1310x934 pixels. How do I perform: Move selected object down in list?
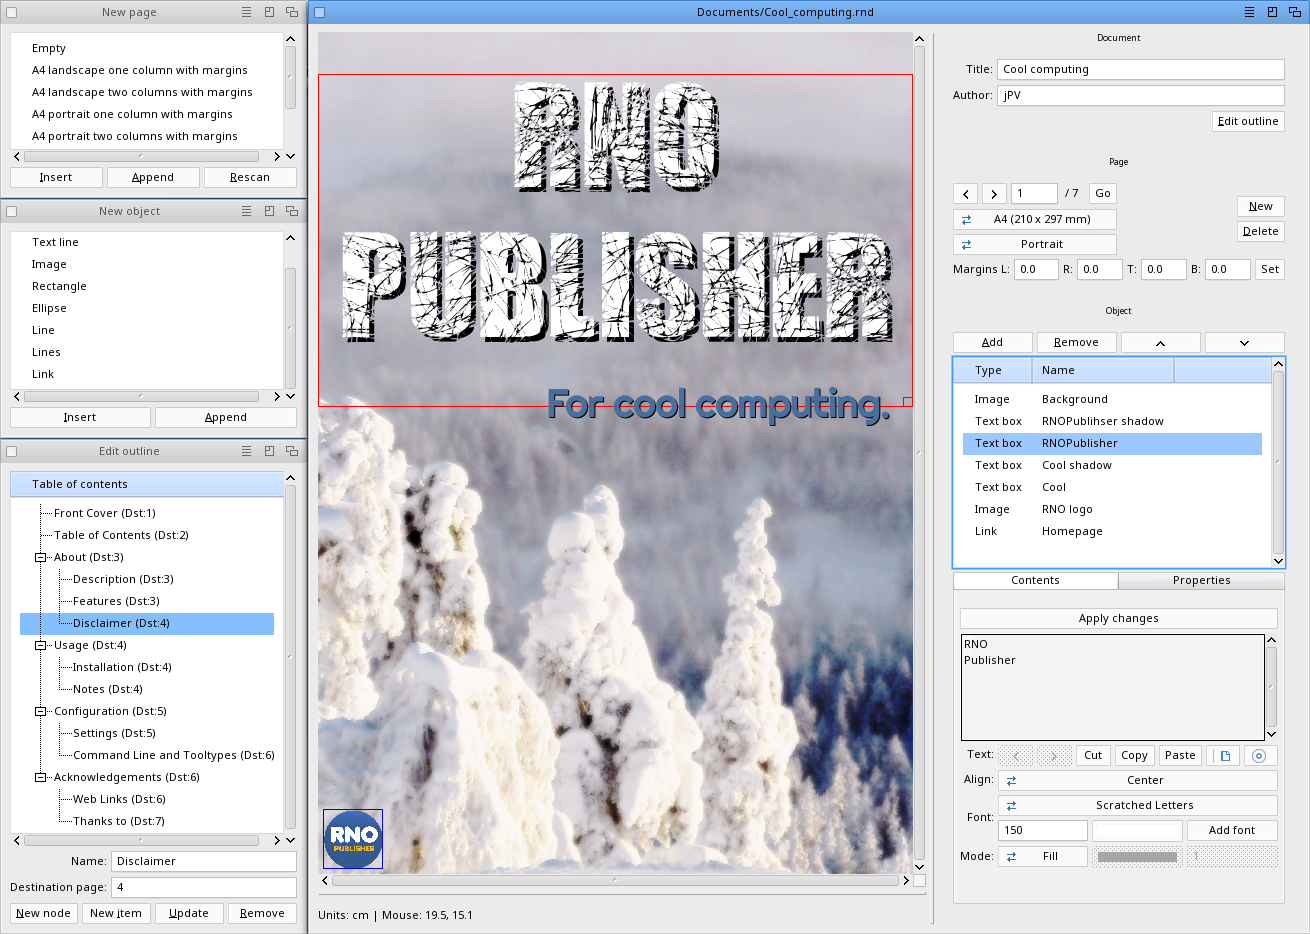pos(1244,343)
